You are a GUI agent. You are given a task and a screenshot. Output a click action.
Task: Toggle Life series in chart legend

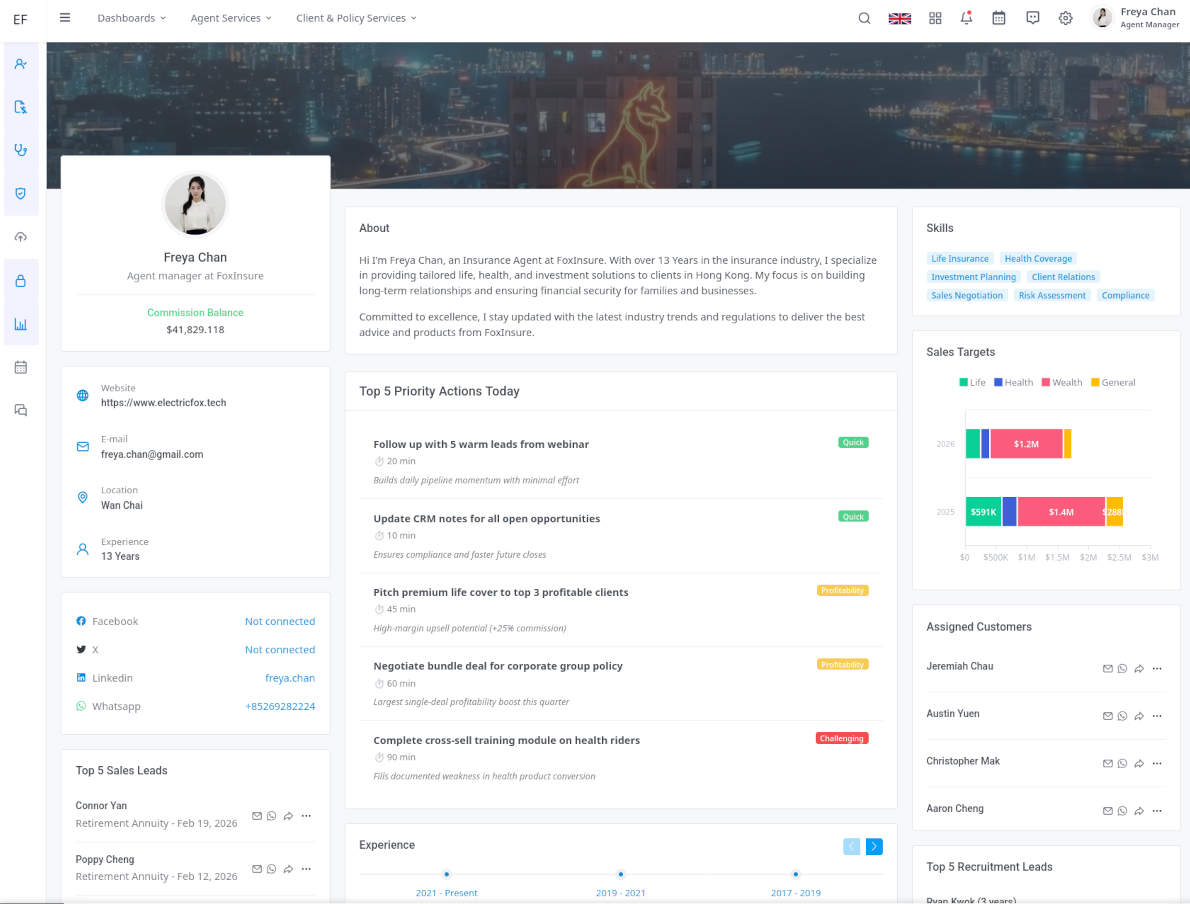click(x=972, y=383)
